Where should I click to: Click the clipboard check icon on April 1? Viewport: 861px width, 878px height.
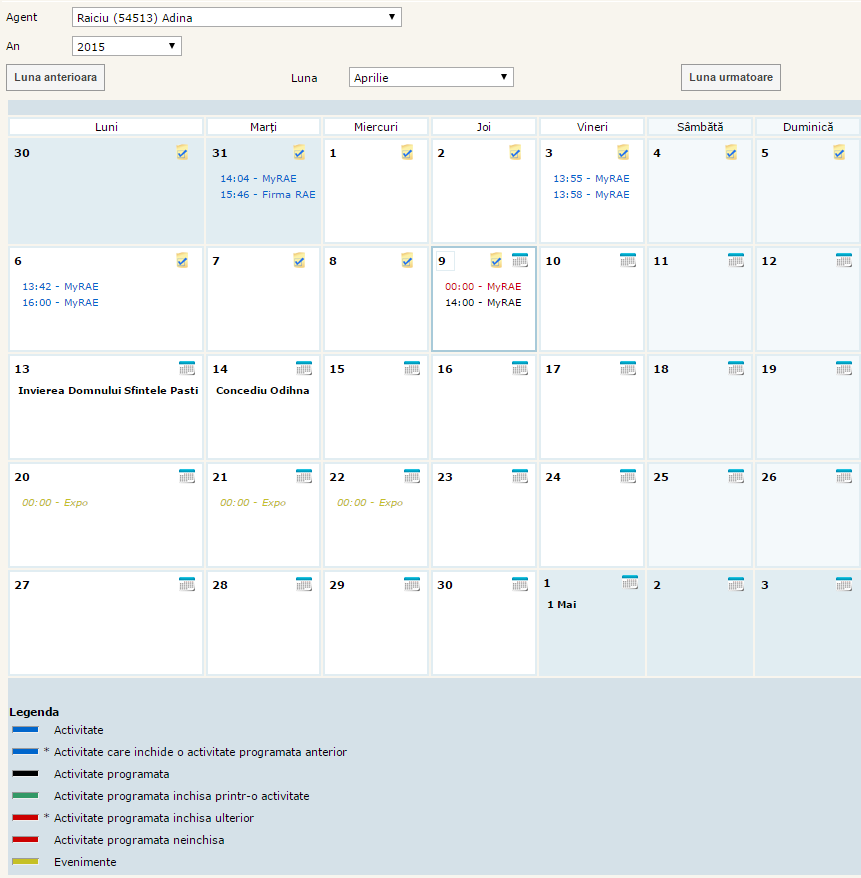point(407,152)
